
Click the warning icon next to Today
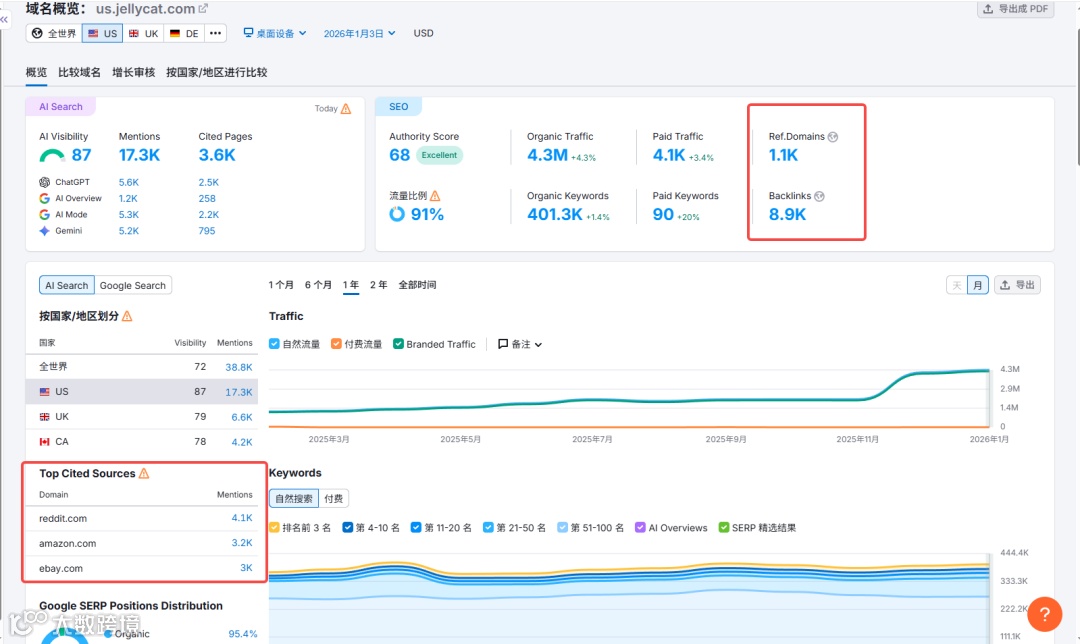pyautogui.click(x=346, y=109)
